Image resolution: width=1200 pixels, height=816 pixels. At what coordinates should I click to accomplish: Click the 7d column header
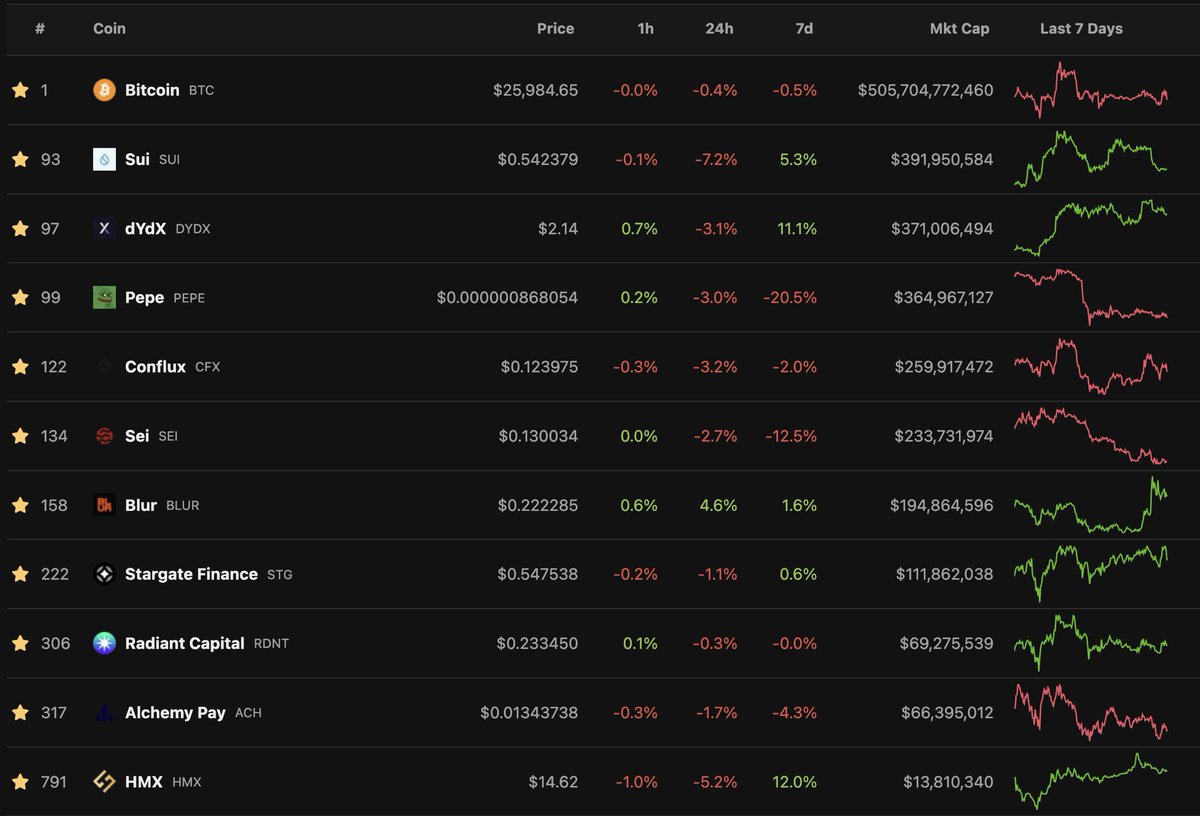point(804,28)
